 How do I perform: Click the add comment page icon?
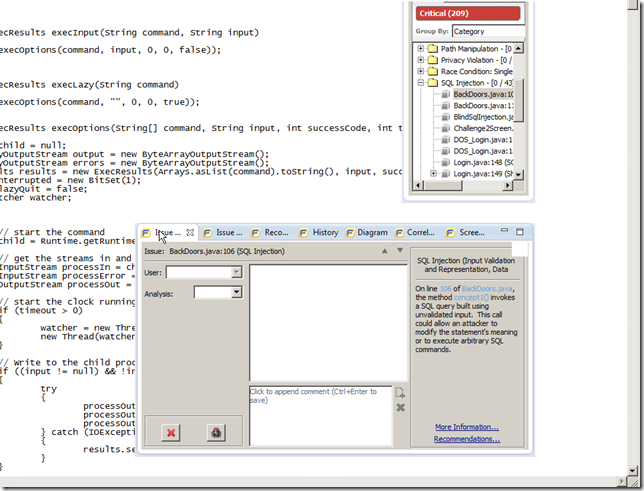pos(401,393)
